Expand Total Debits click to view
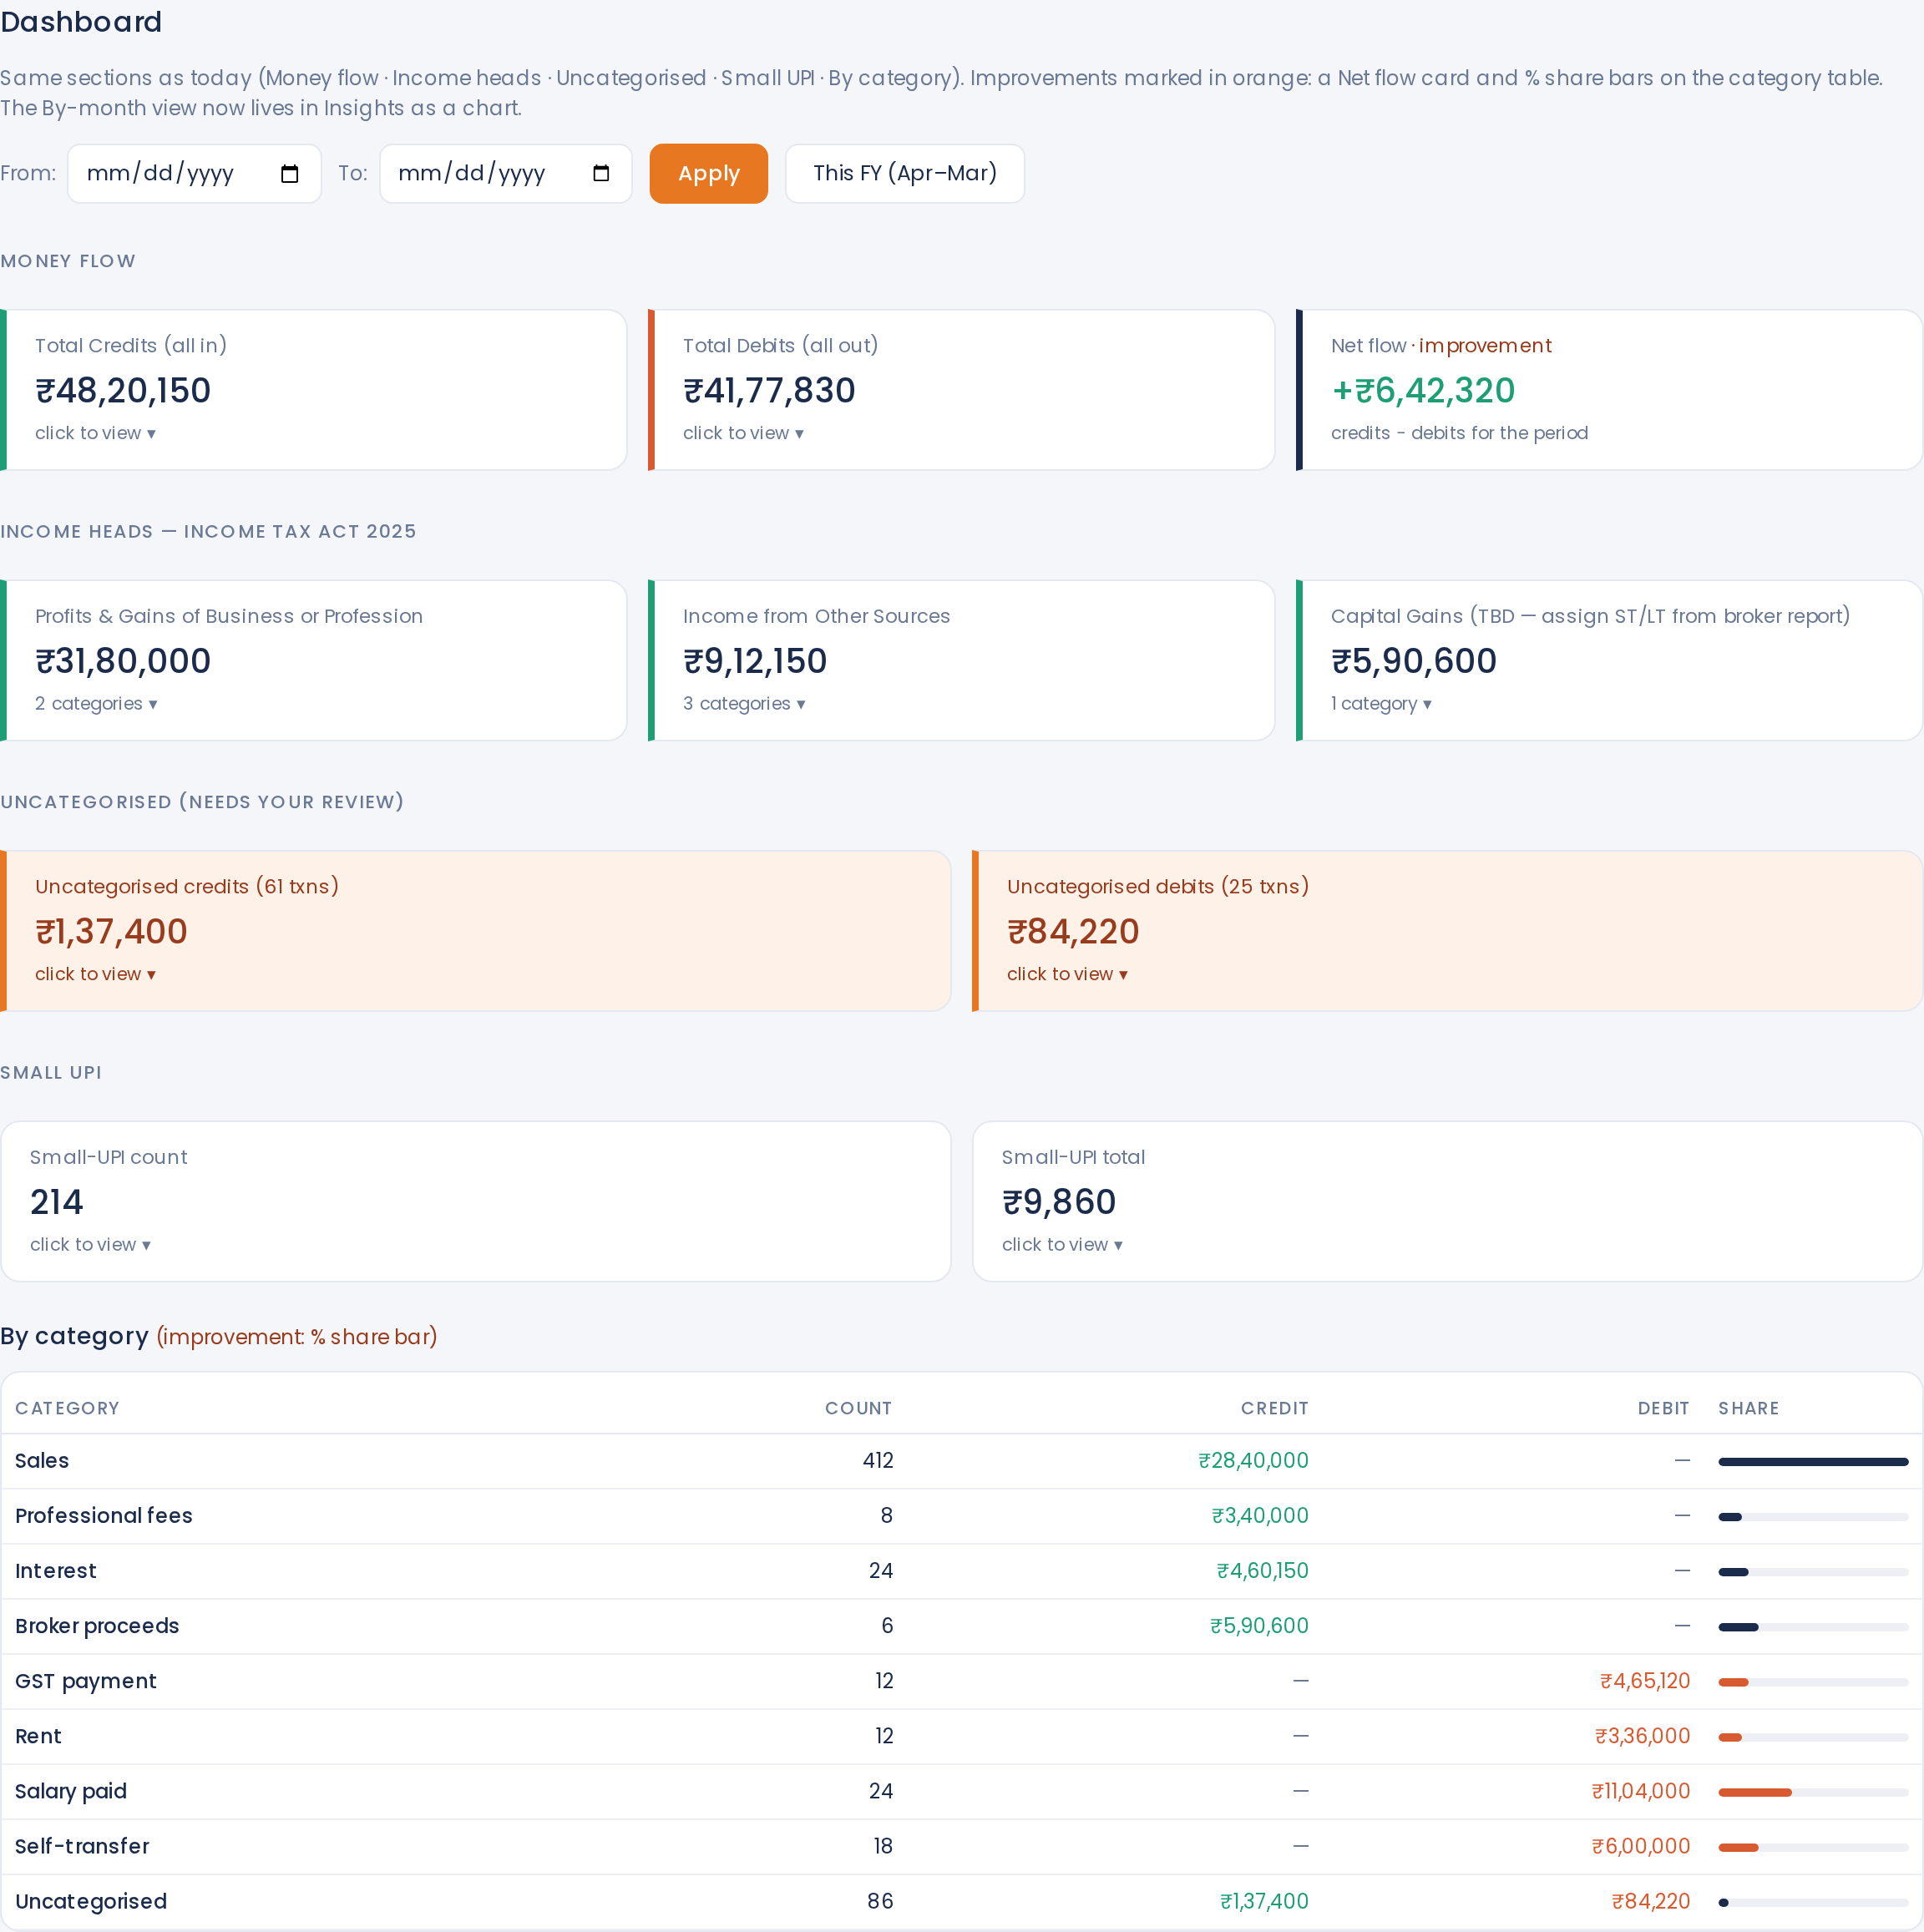This screenshot has width=1924, height=1932. pyautogui.click(x=744, y=433)
